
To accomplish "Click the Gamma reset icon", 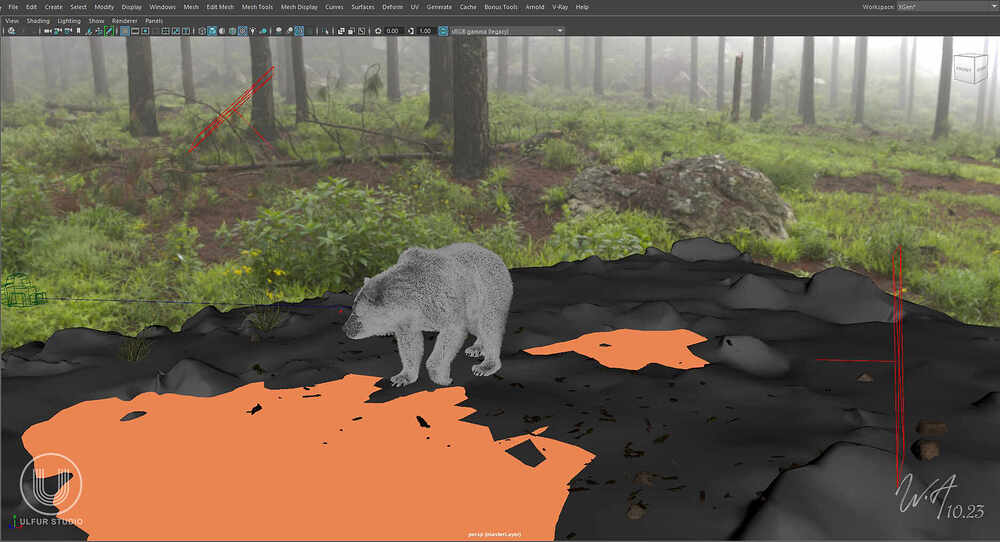I will click(x=410, y=31).
